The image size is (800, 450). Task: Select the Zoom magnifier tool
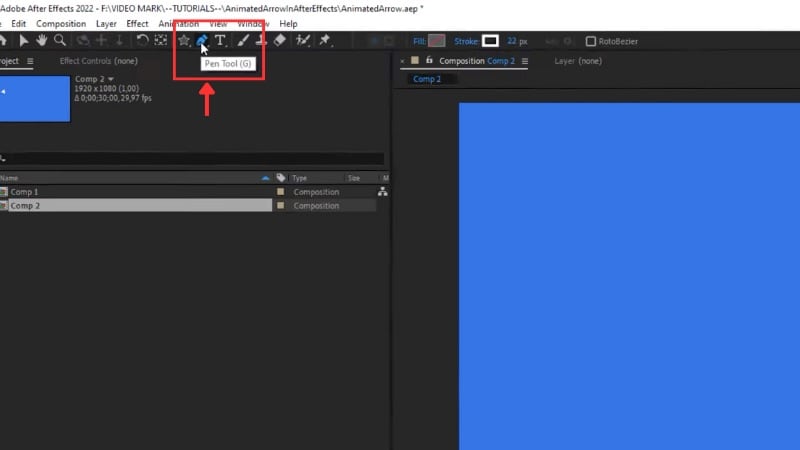pos(60,40)
